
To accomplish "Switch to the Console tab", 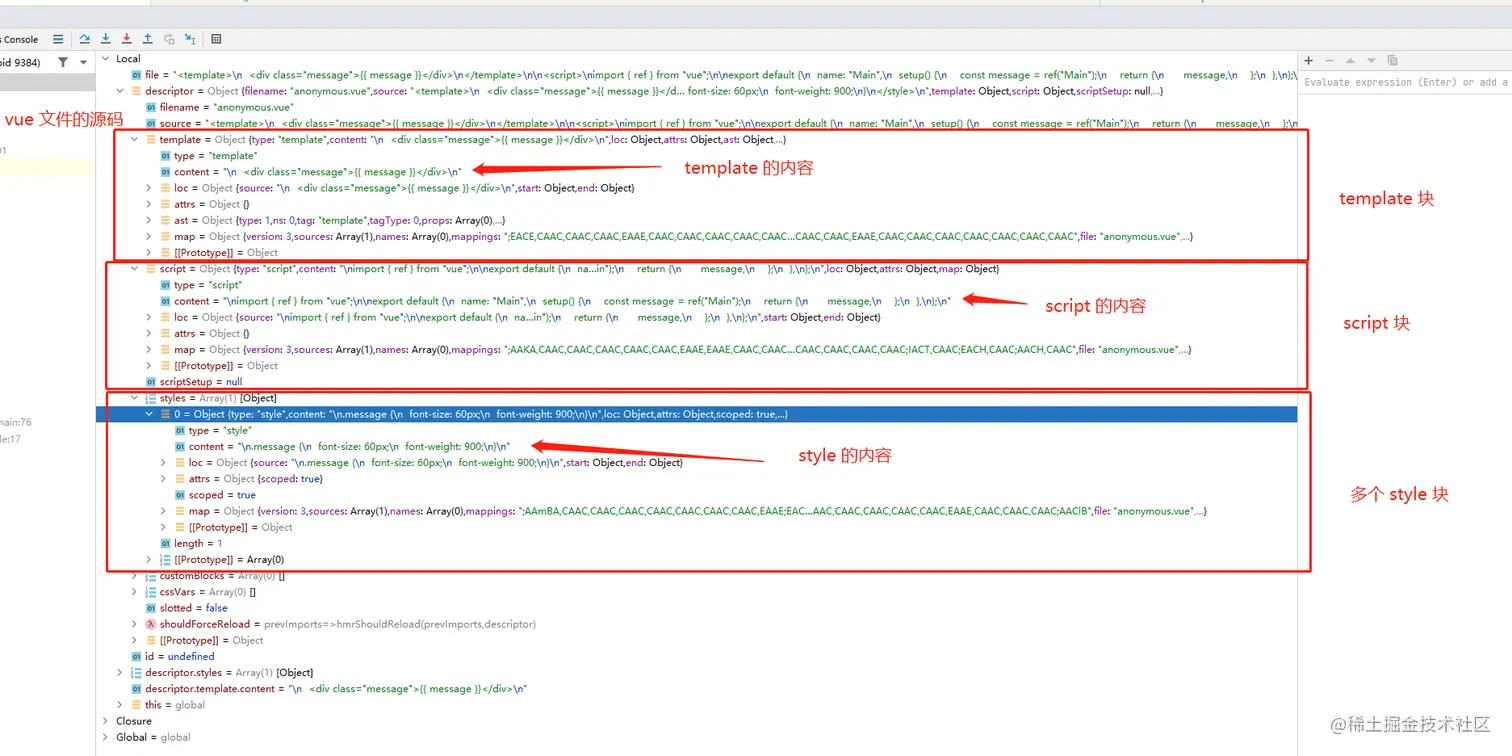I will [20, 39].
